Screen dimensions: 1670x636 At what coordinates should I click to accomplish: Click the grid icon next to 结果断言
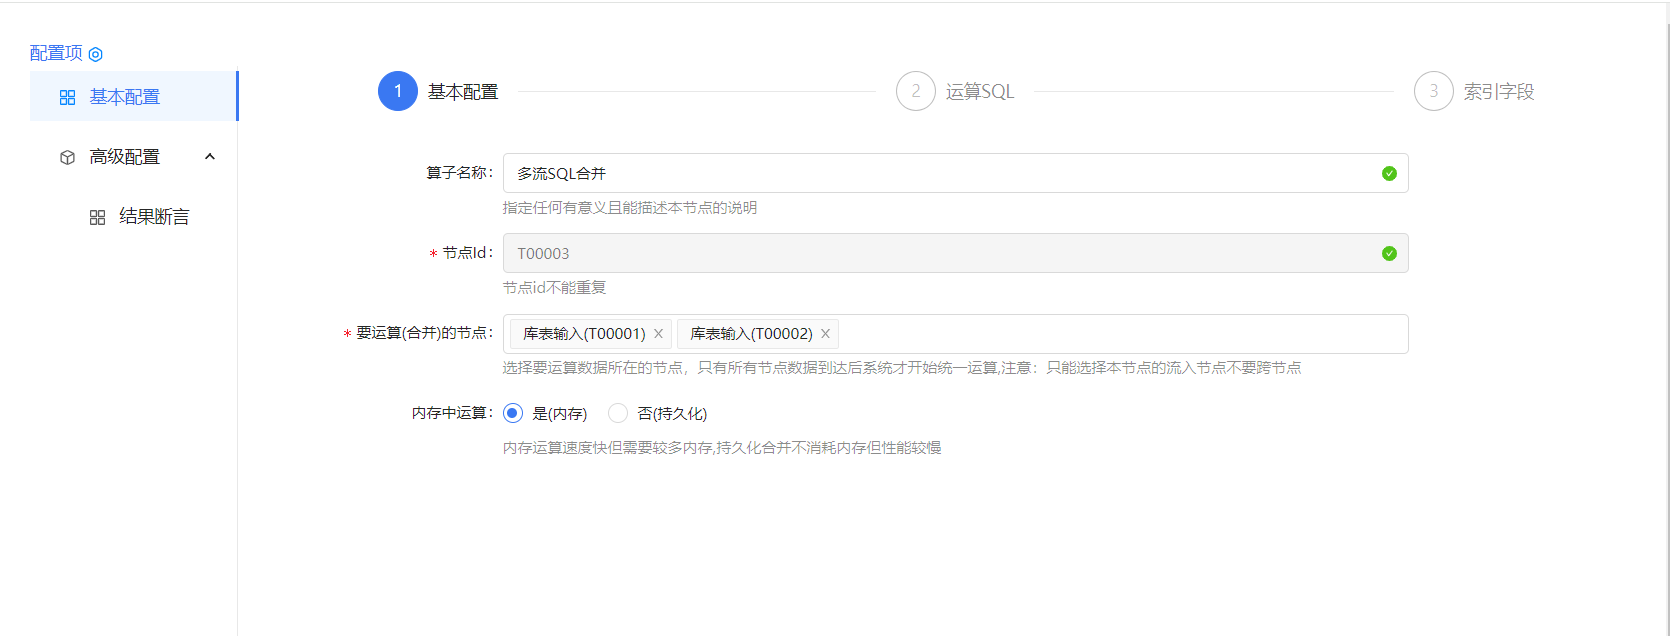coord(97,217)
